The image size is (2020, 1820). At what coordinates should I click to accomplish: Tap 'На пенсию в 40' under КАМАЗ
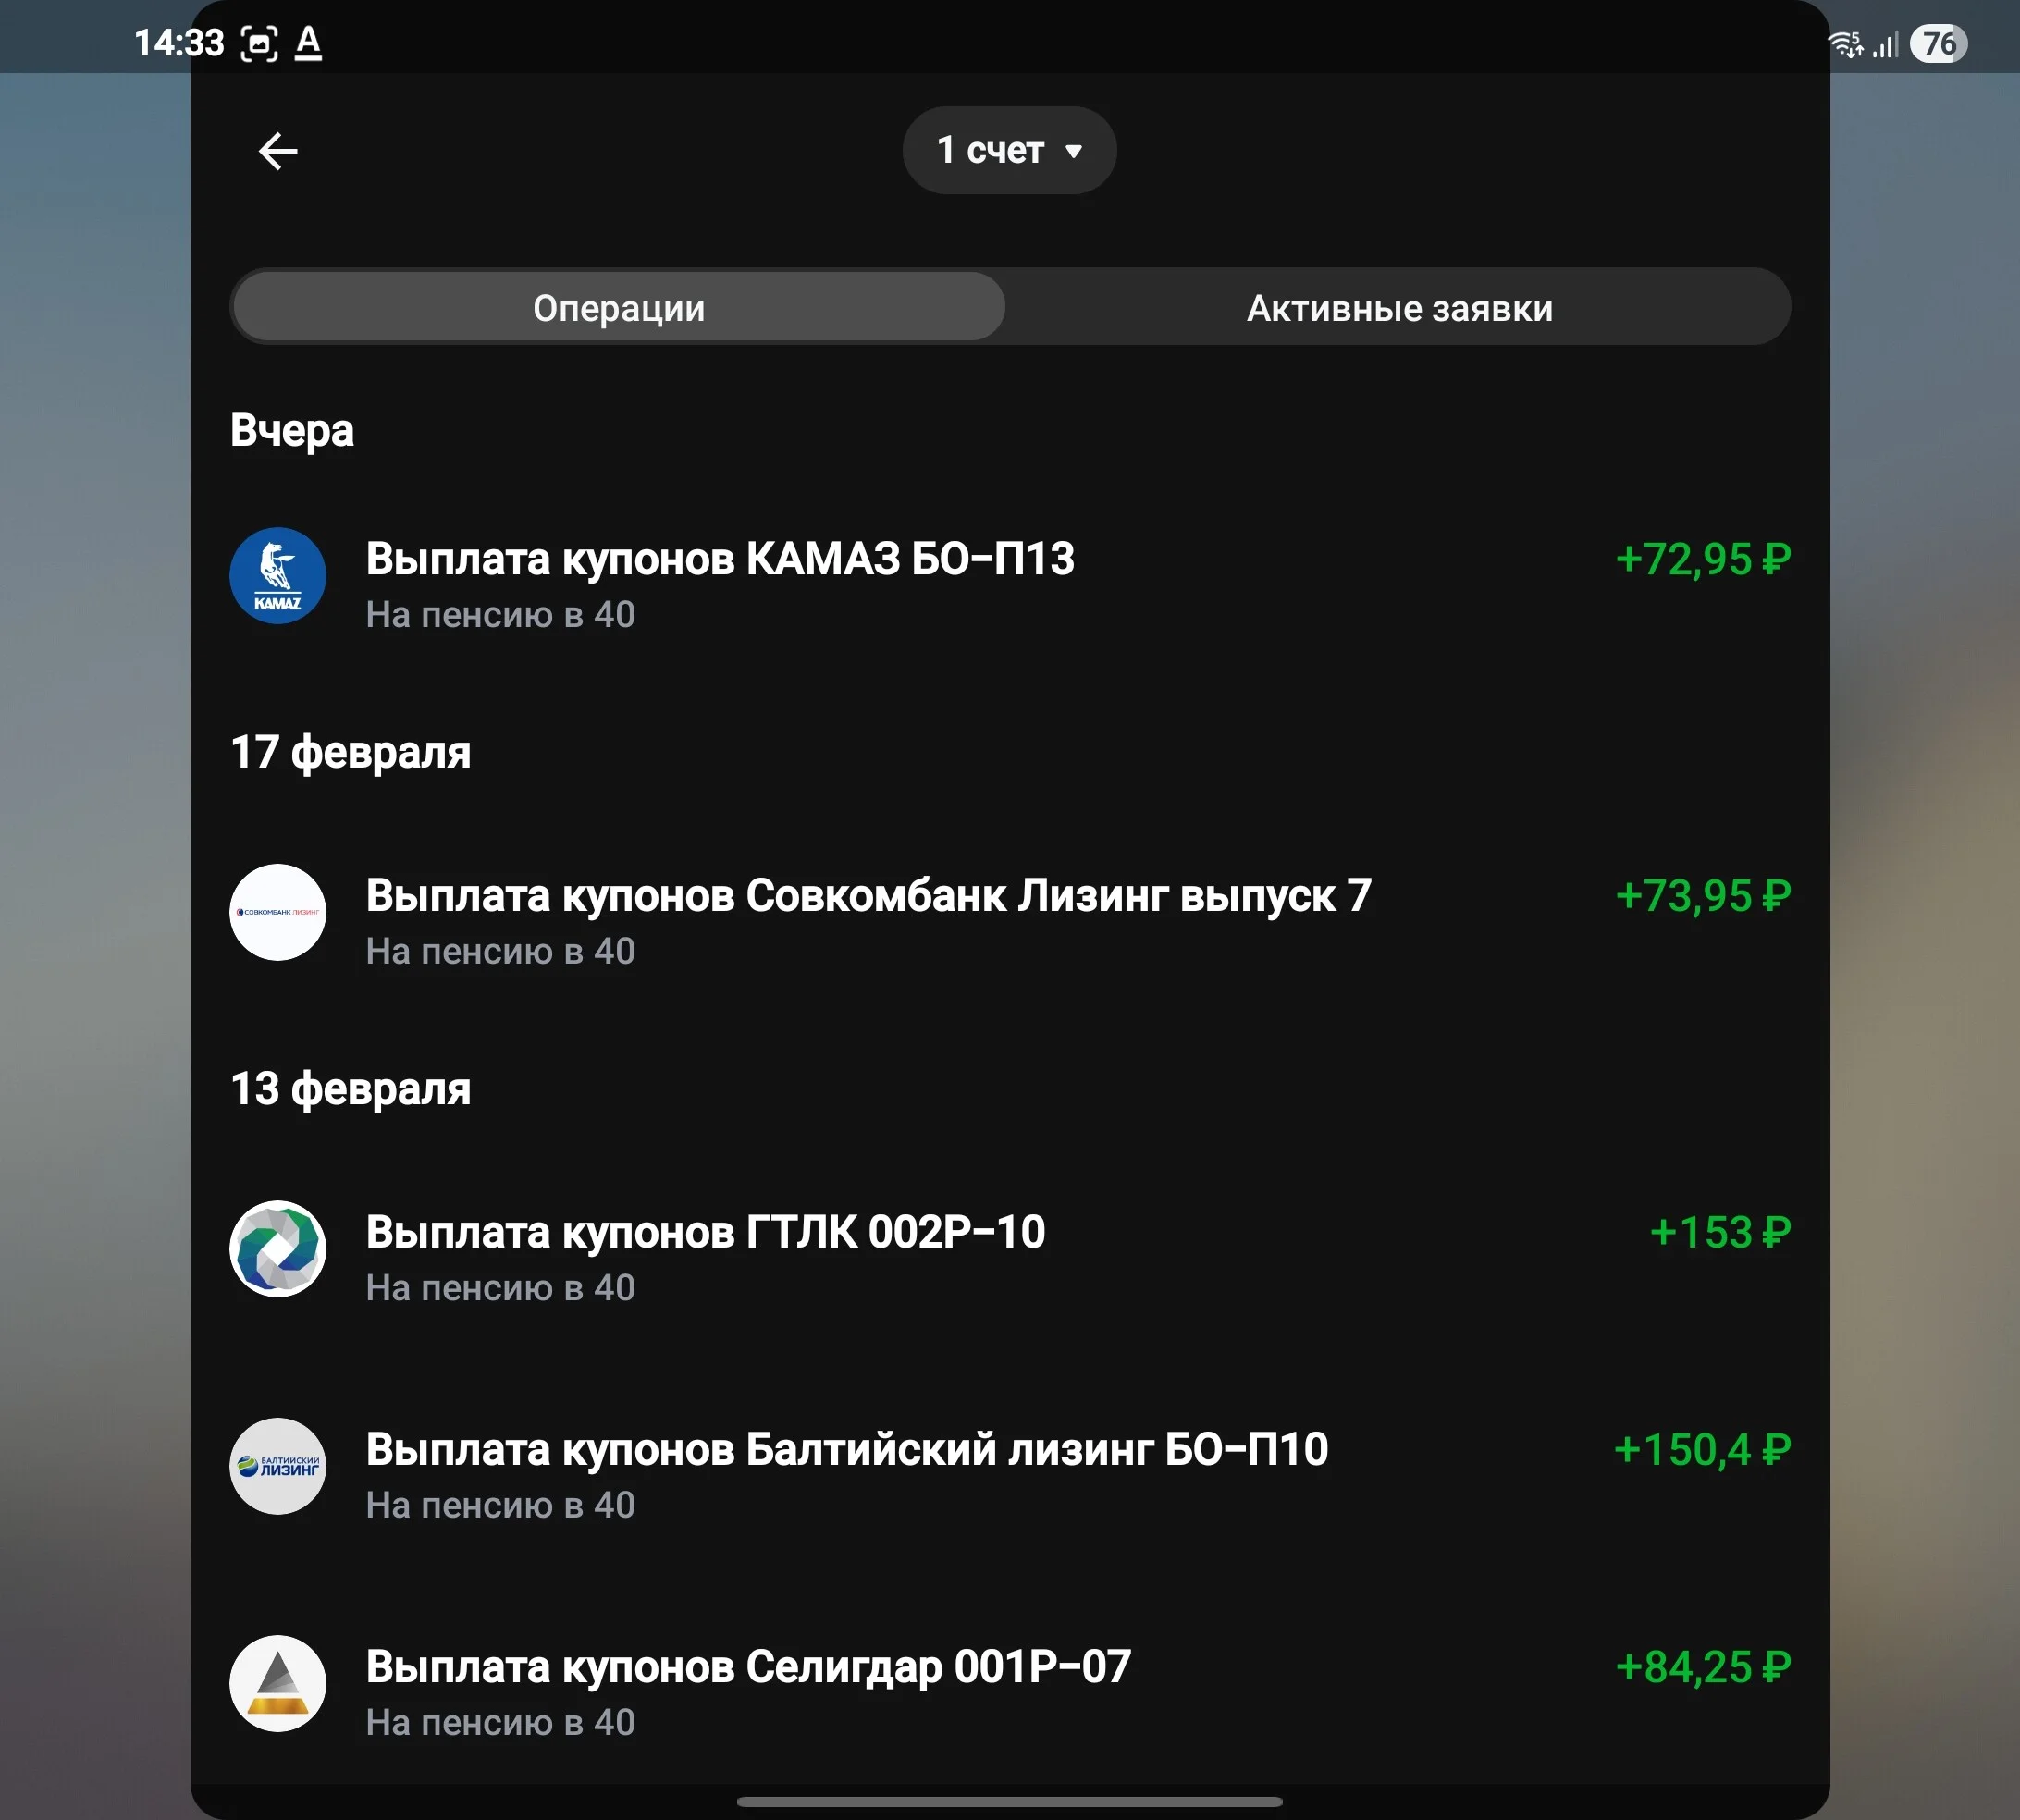point(500,615)
